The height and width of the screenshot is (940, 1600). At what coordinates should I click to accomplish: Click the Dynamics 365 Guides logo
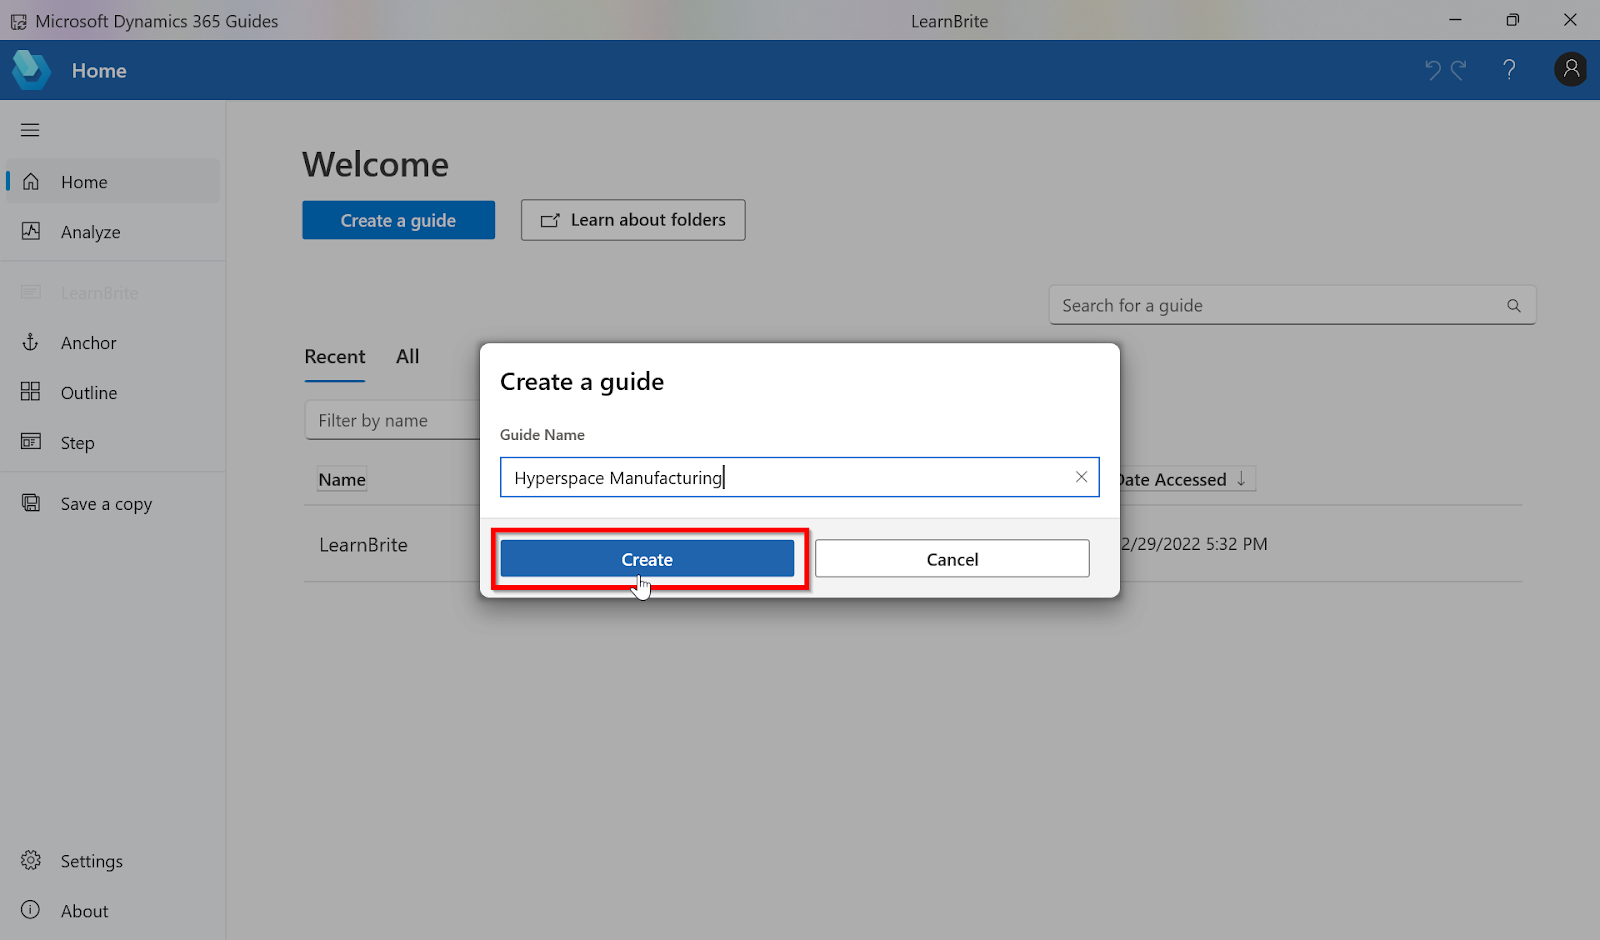pyautogui.click(x=31, y=70)
